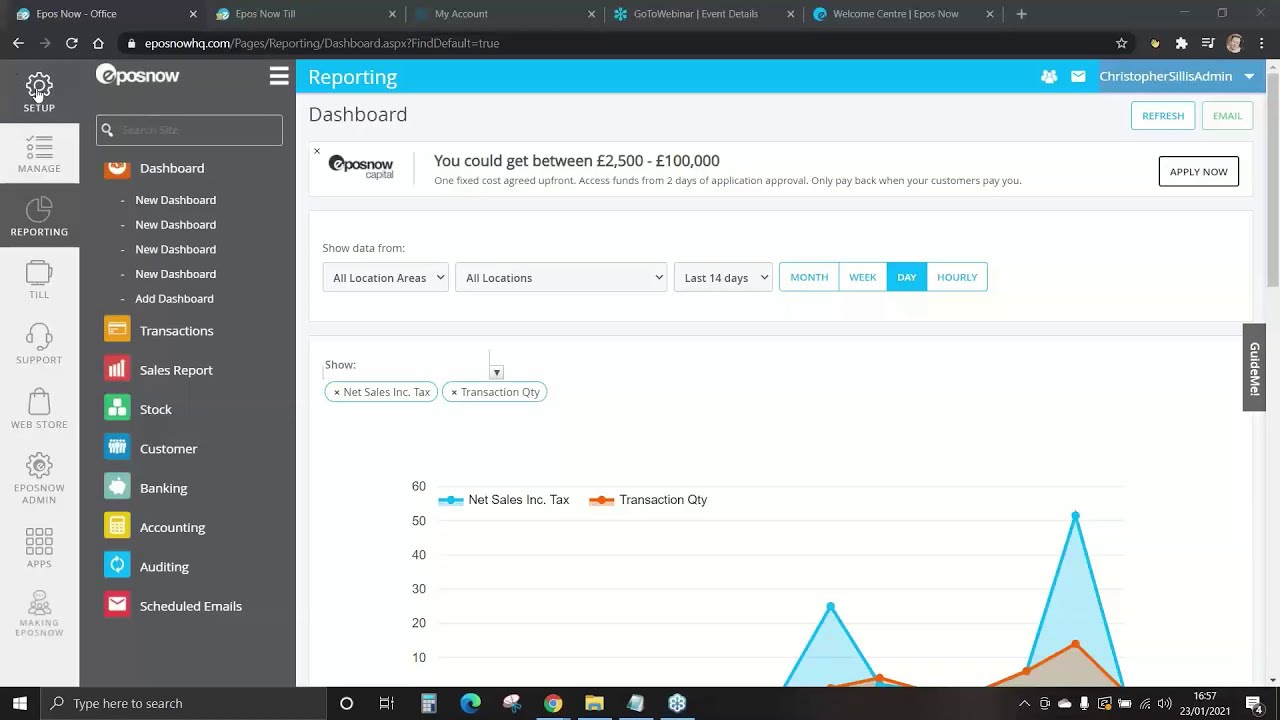Open the Chrome extensions puzzle icon
Screen dimensions: 1280x720
coord(1181,43)
